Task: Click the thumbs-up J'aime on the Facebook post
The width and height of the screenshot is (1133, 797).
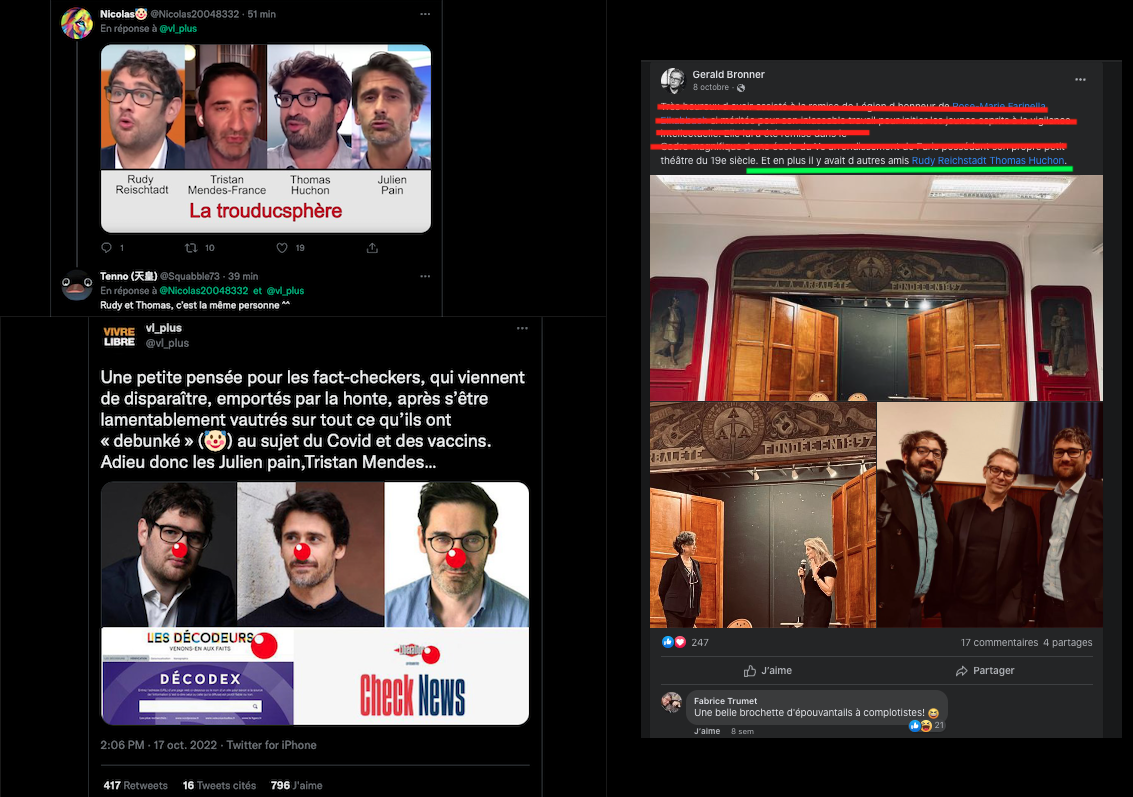Action: pyautogui.click(x=768, y=671)
